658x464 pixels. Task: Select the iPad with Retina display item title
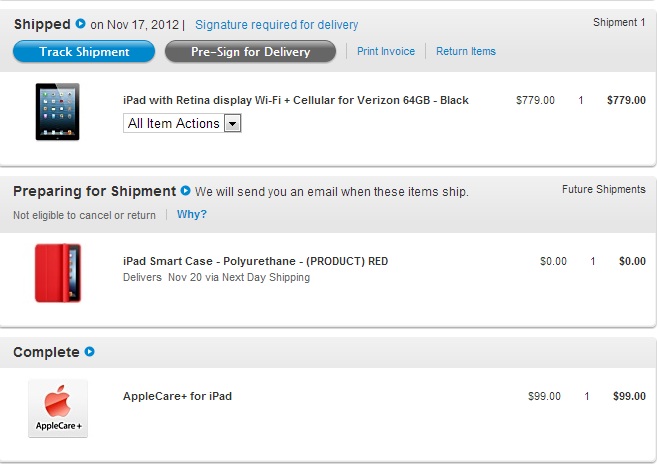(295, 100)
